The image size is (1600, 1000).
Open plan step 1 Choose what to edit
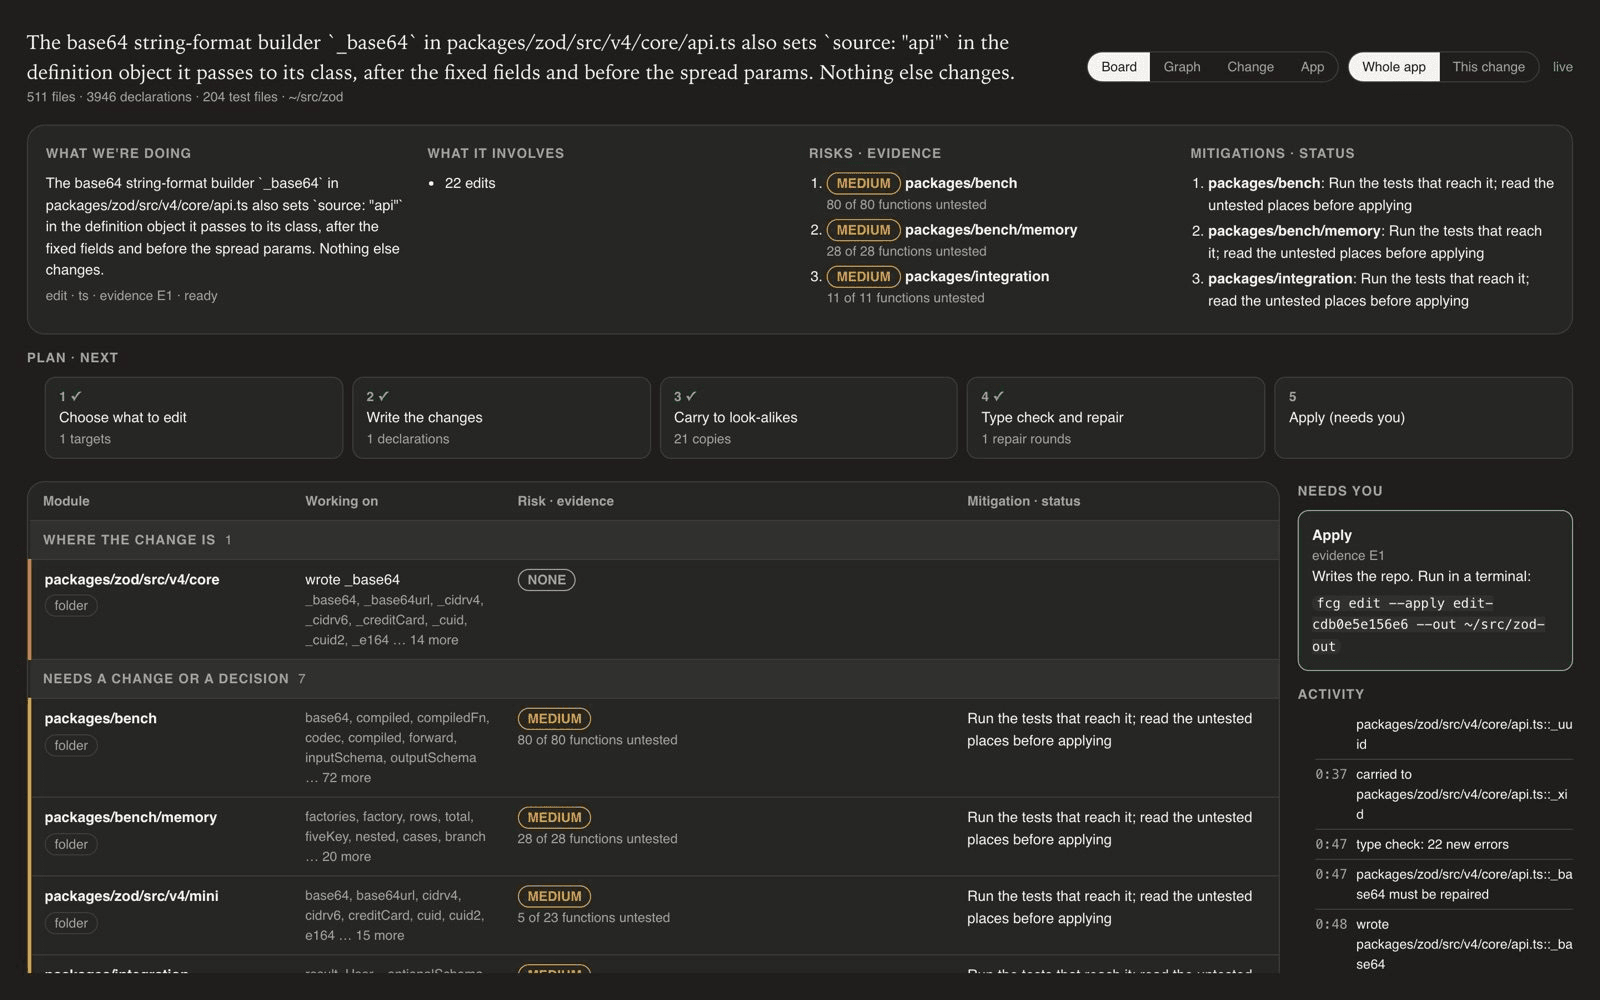194,418
